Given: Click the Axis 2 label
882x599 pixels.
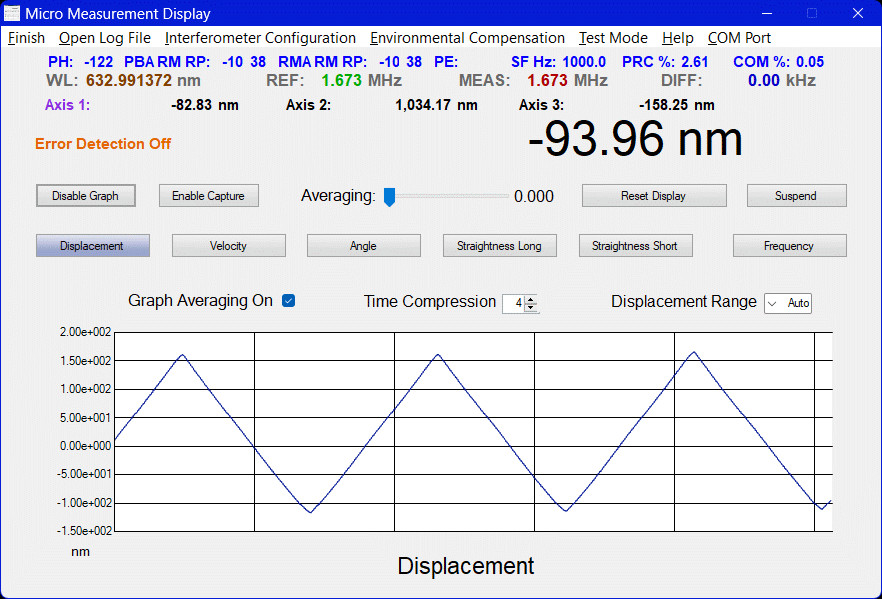Looking at the screenshot, I should [308, 105].
